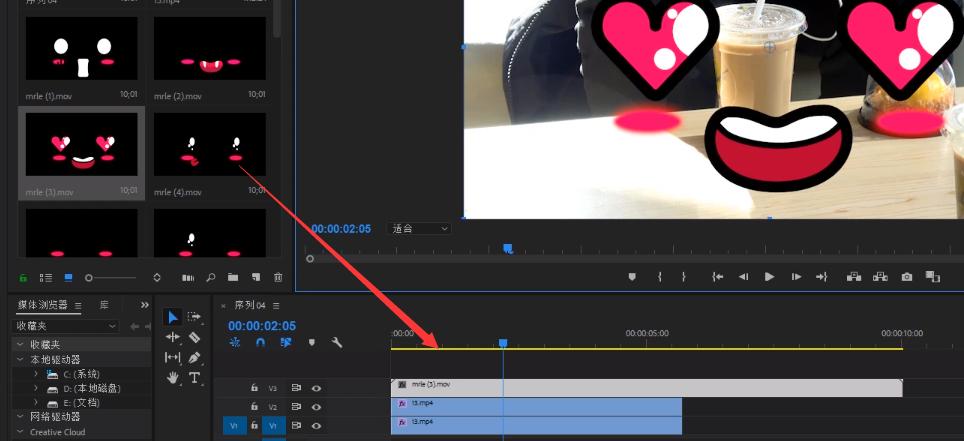Screen dimensions: 964x441
Task: Click Mark In button
Action: click(660, 277)
